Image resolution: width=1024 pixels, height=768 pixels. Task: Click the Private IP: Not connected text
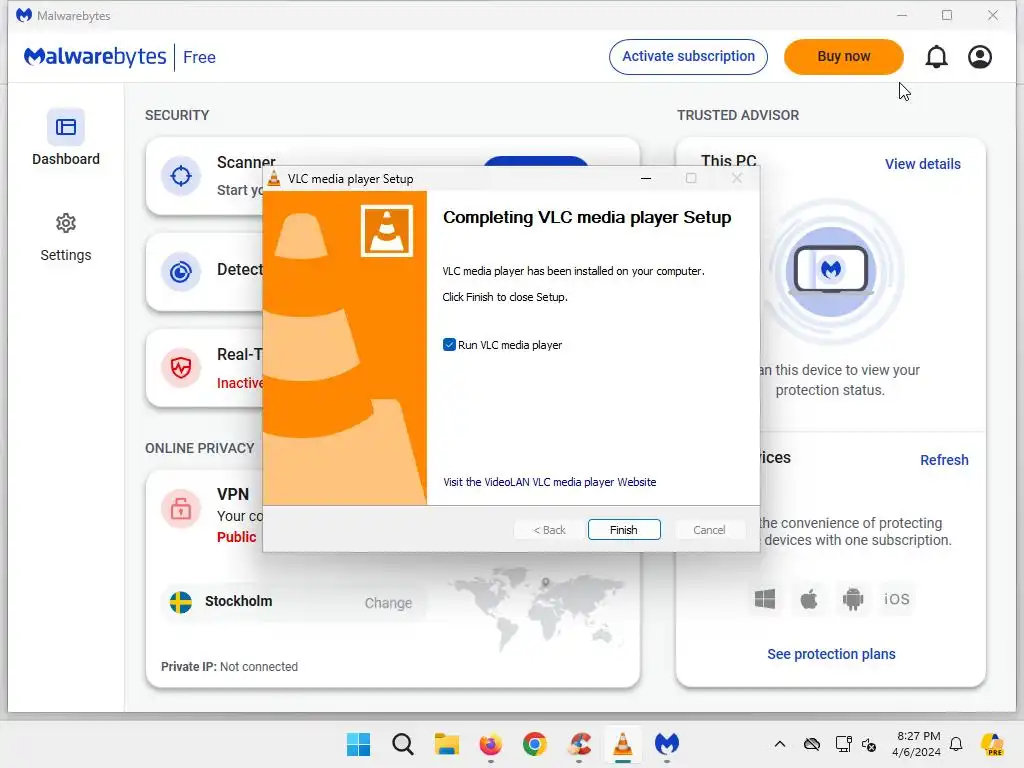pos(229,667)
